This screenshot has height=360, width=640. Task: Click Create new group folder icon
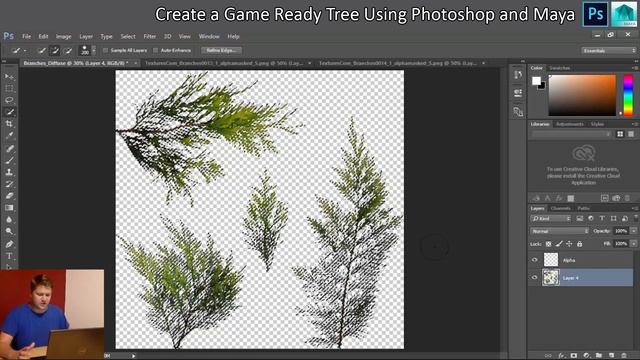[x=599, y=356]
